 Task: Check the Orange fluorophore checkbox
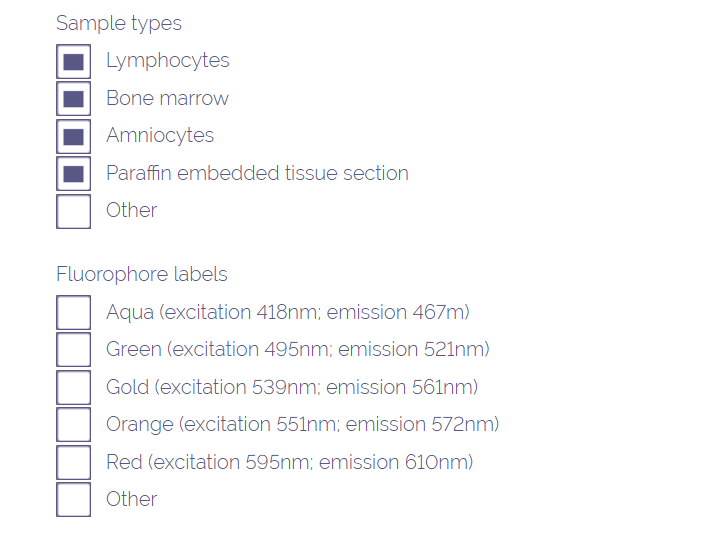pos(73,425)
